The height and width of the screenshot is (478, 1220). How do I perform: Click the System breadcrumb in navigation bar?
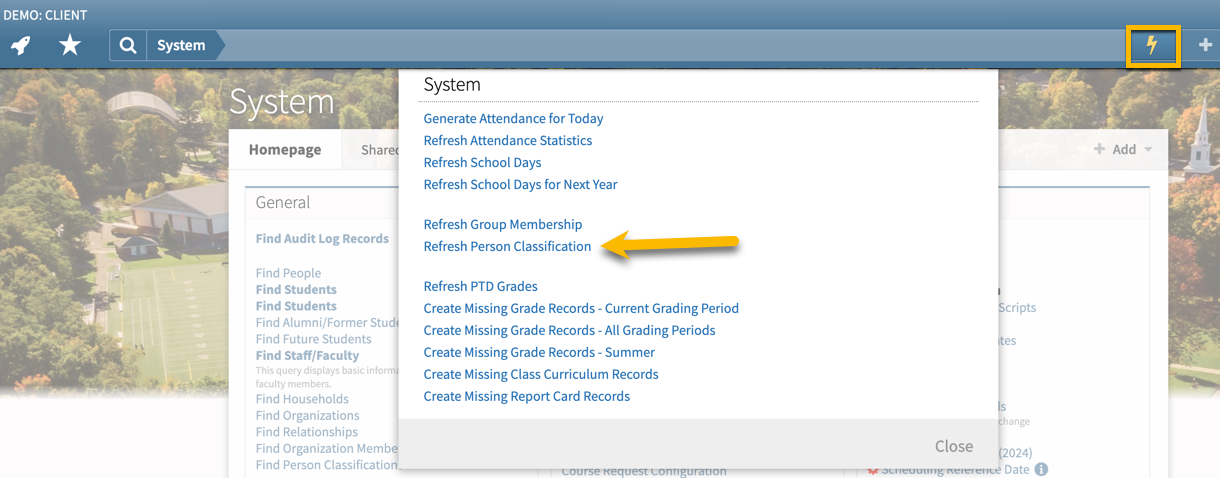(x=181, y=45)
